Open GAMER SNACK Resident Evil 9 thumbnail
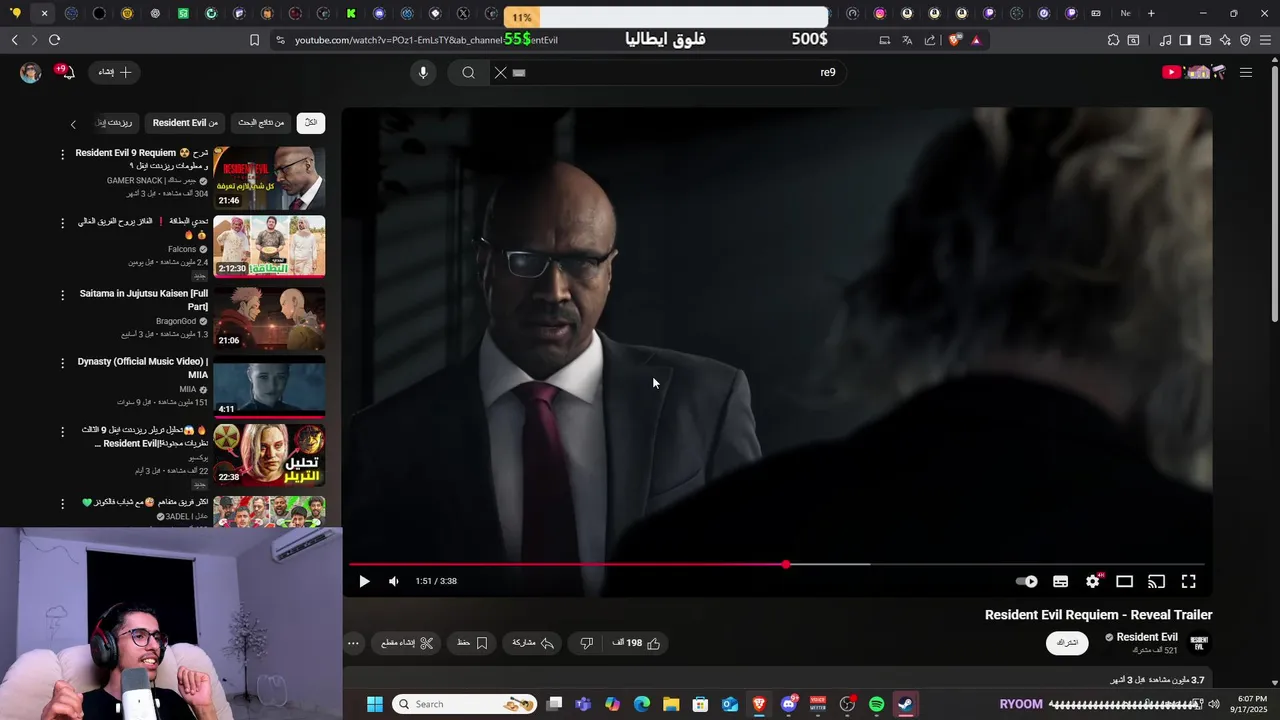 click(x=269, y=178)
